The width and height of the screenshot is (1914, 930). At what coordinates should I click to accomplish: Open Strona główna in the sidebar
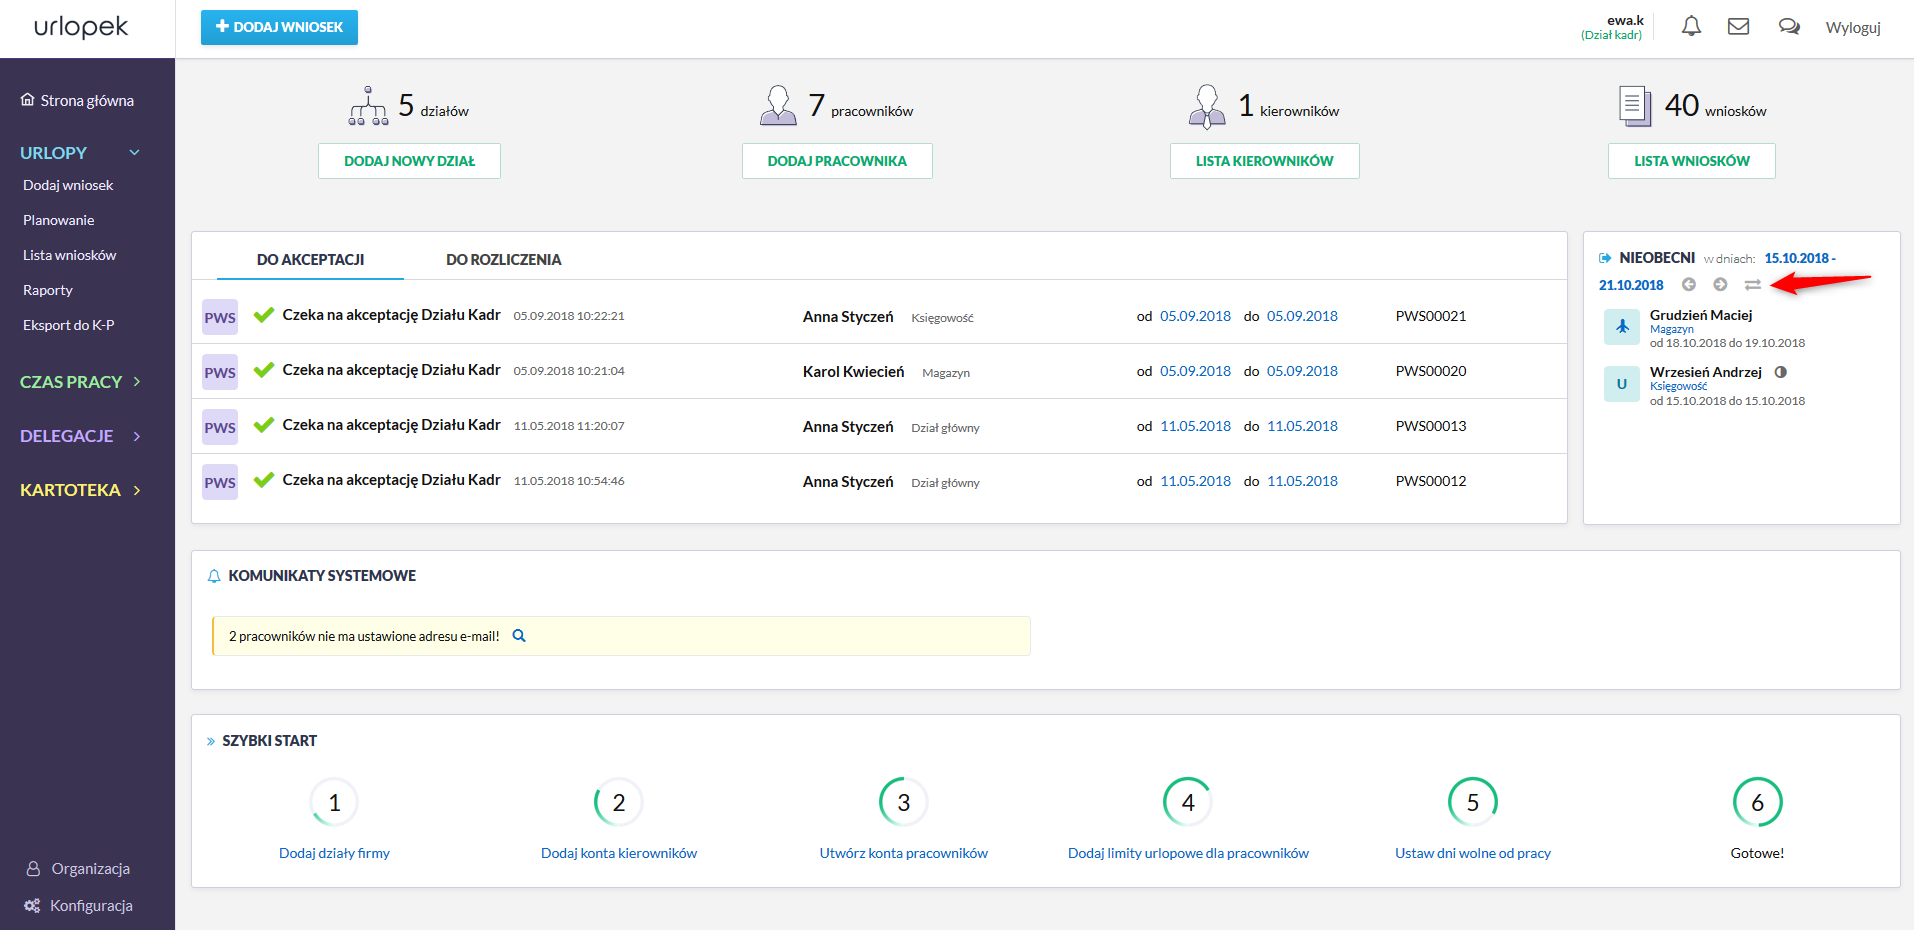(77, 100)
